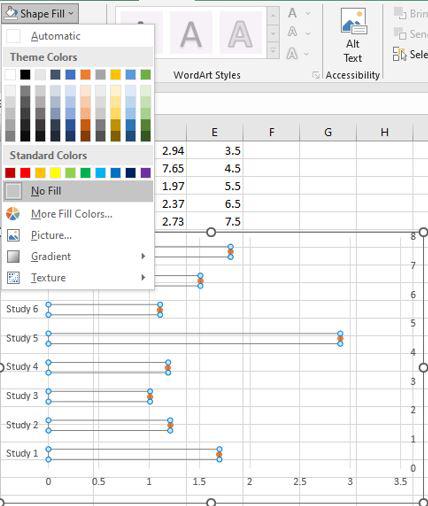Select column H header
428x506 pixels.
384,132
